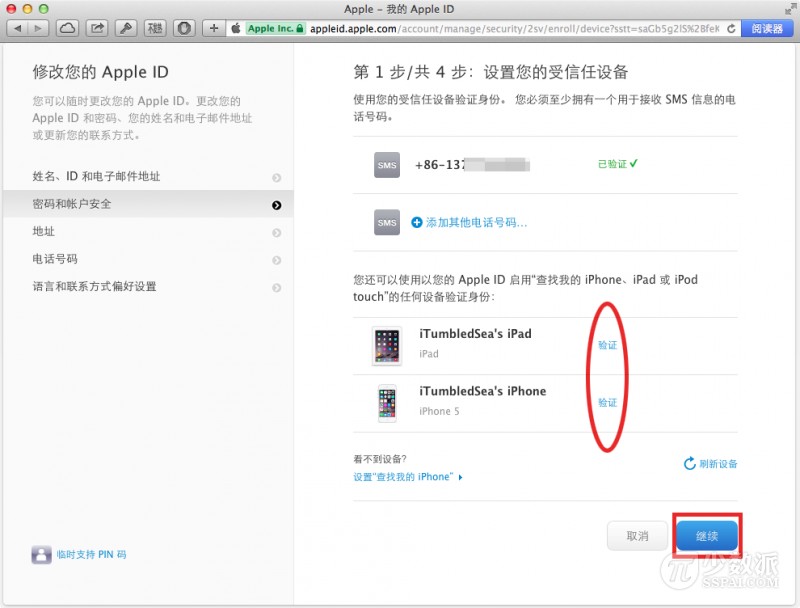Click the toolbar button with Chinese character
The image size is (800, 608).
[155, 28]
